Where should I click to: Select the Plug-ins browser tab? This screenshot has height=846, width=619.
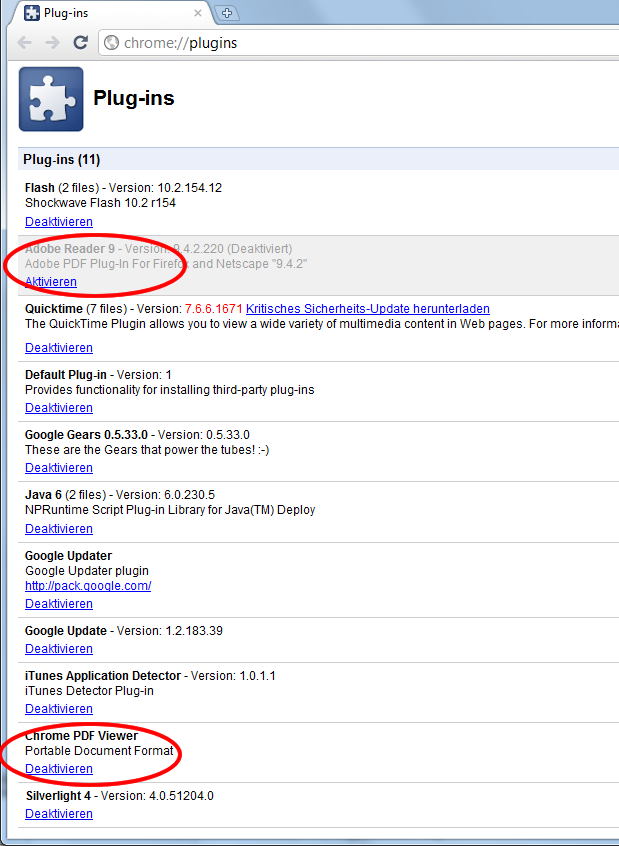(113, 13)
